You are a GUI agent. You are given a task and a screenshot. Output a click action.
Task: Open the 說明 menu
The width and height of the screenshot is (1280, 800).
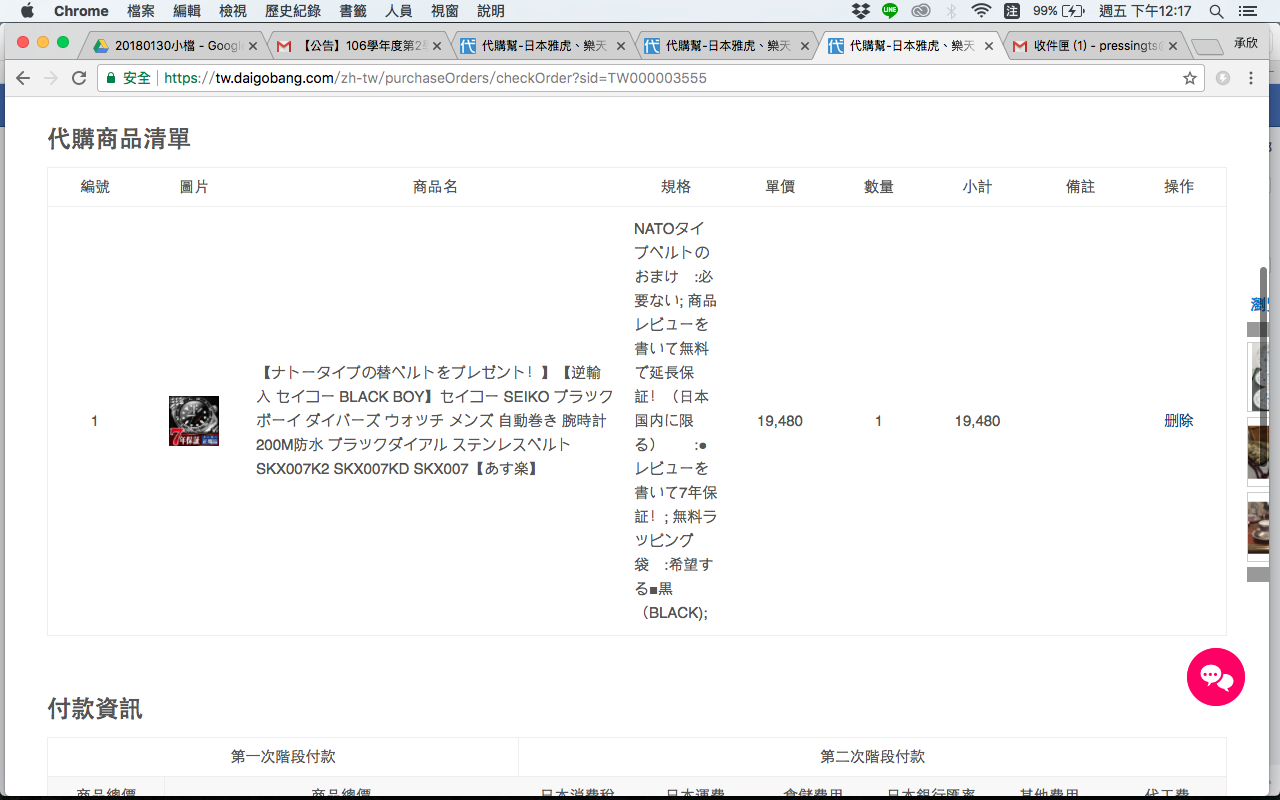pyautogui.click(x=491, y=11)
